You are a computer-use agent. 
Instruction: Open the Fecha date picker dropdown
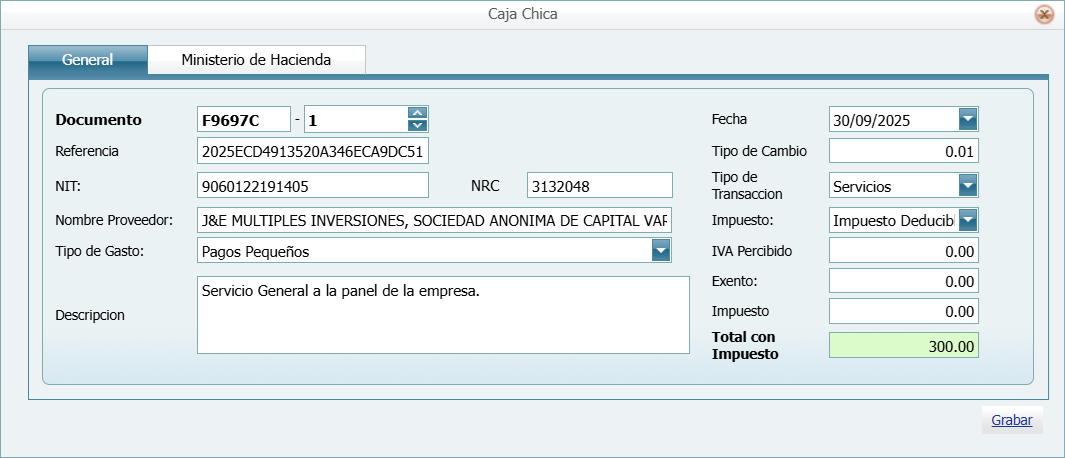pyautogui.click(x=967, y=120)
